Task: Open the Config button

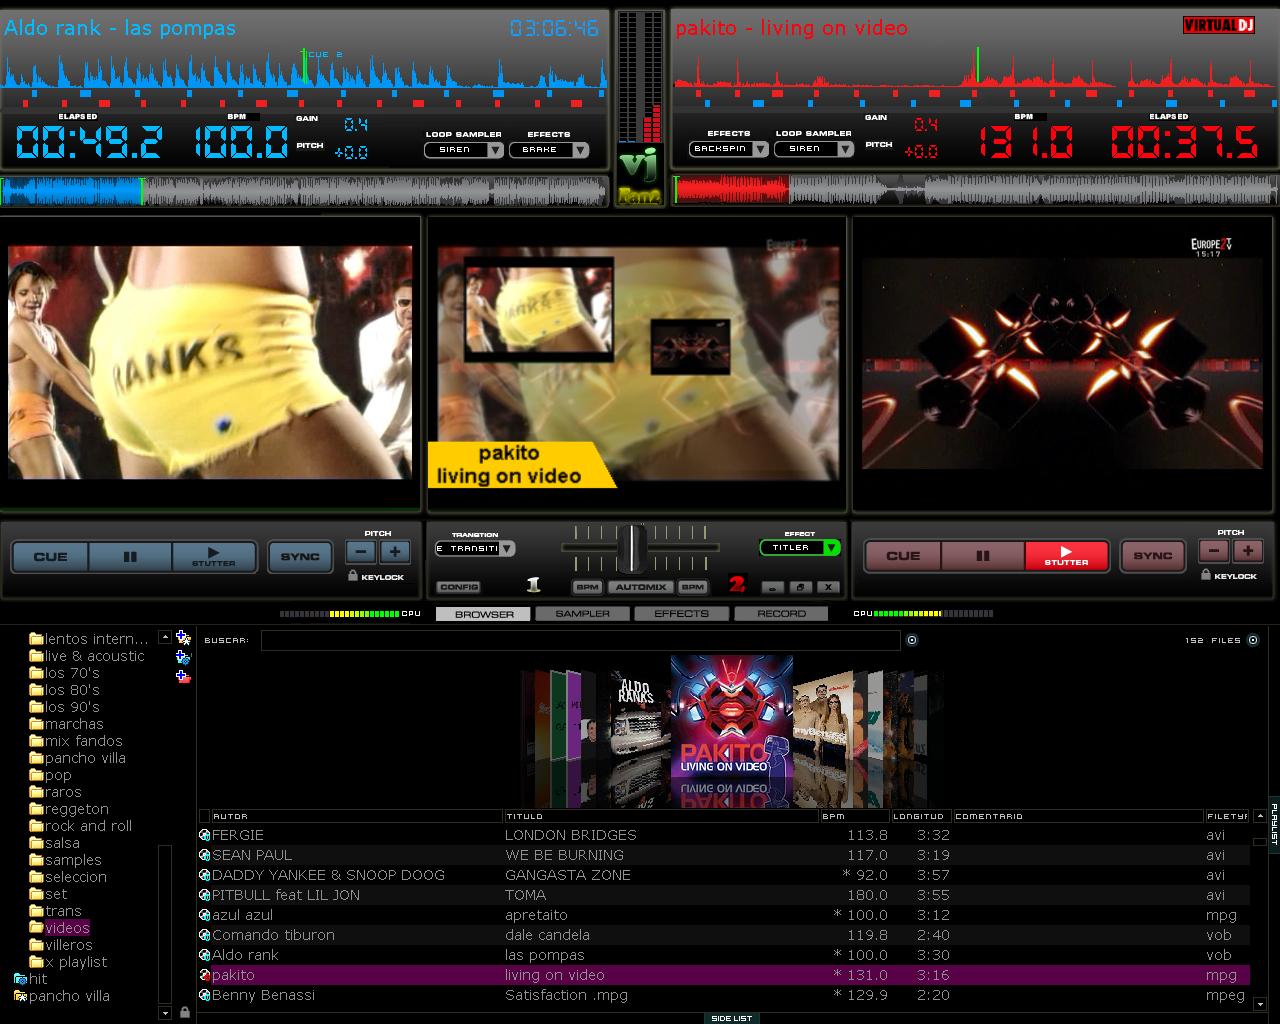Action: pyautogui.click(x=458, y=587)
